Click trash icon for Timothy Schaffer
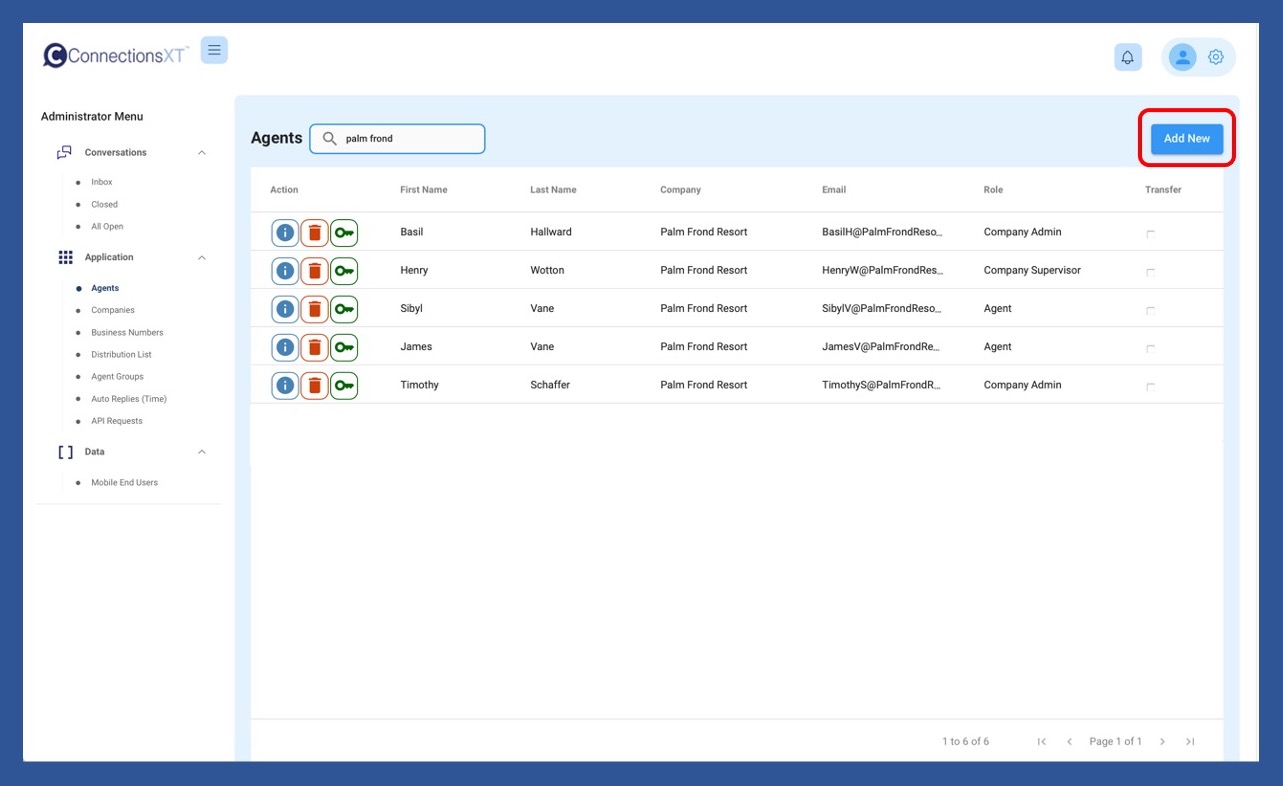 click(x=314, y=385)
